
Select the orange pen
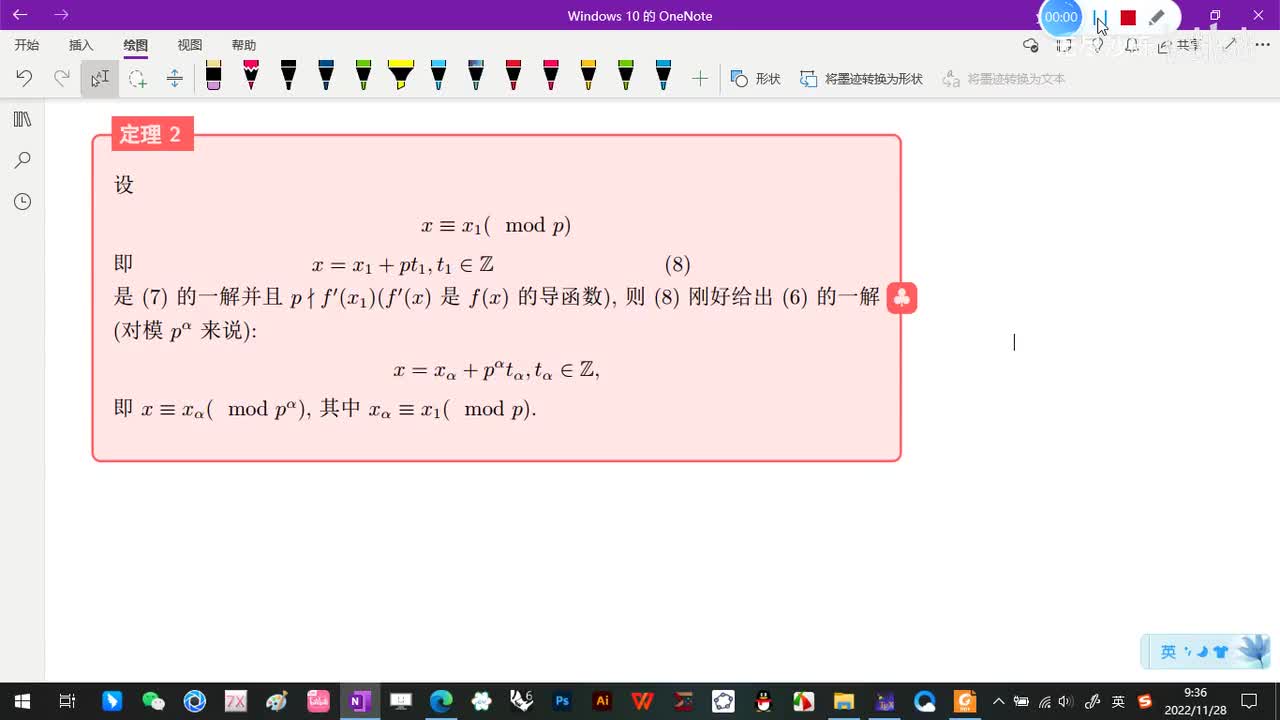pos(588,75)
